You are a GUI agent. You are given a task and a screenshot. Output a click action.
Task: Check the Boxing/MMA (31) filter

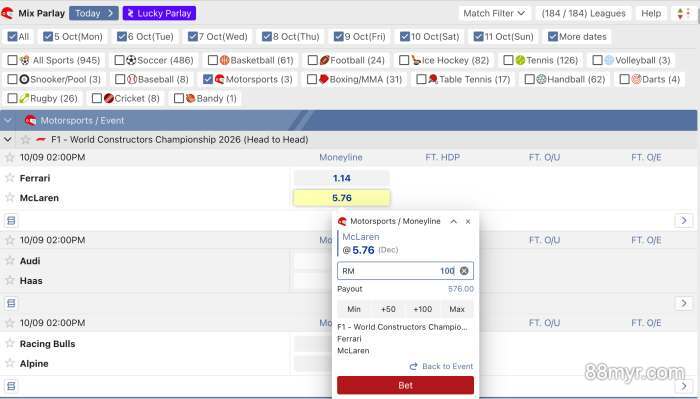pos(312,79)
